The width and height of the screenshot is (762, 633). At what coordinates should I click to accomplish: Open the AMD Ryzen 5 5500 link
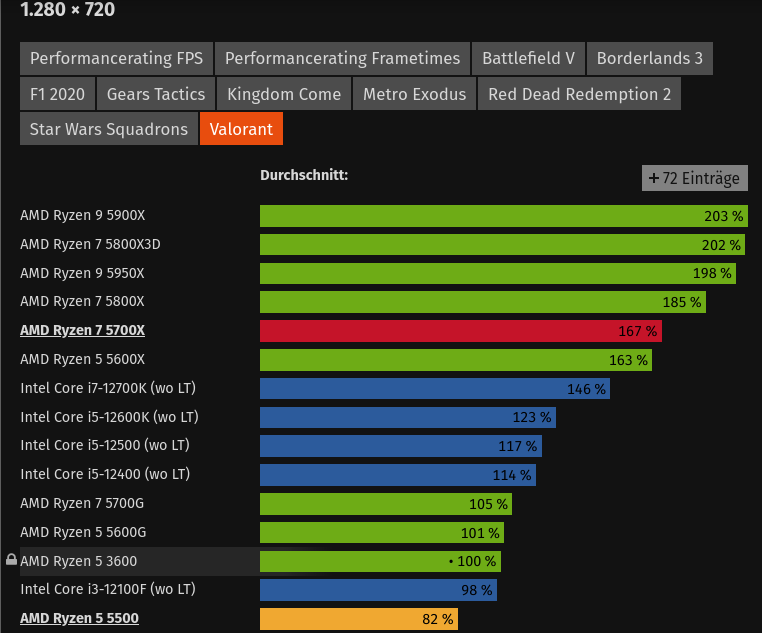tap(79, 618)
